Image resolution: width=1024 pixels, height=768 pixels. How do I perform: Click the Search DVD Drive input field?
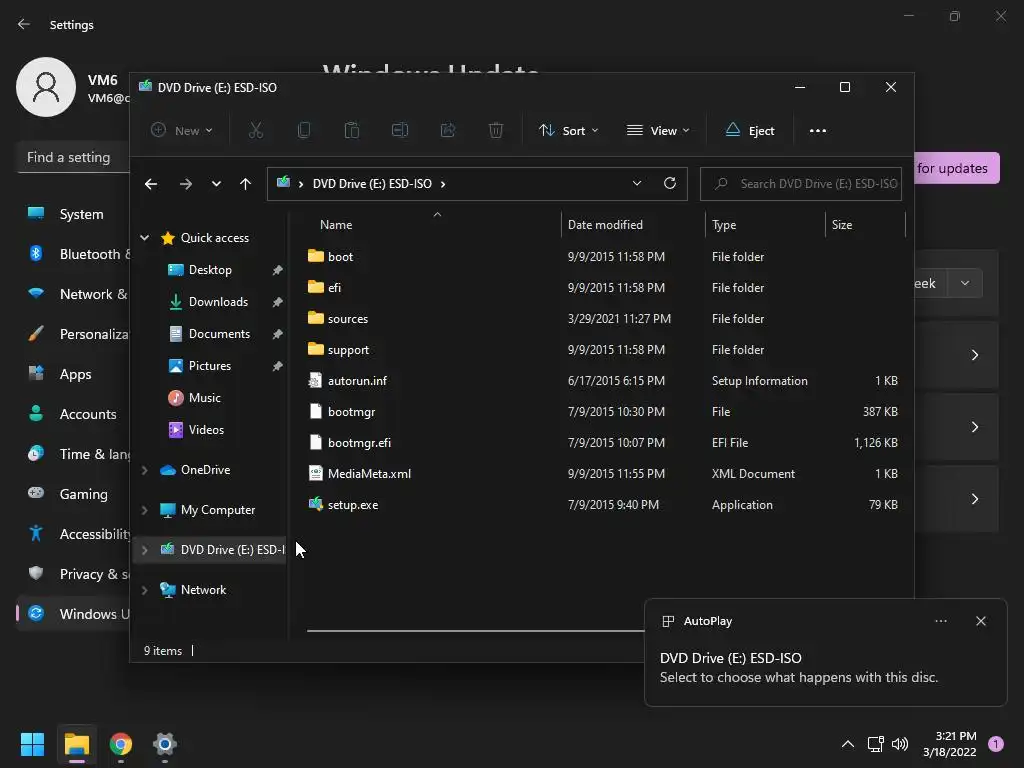click(801, 184)
